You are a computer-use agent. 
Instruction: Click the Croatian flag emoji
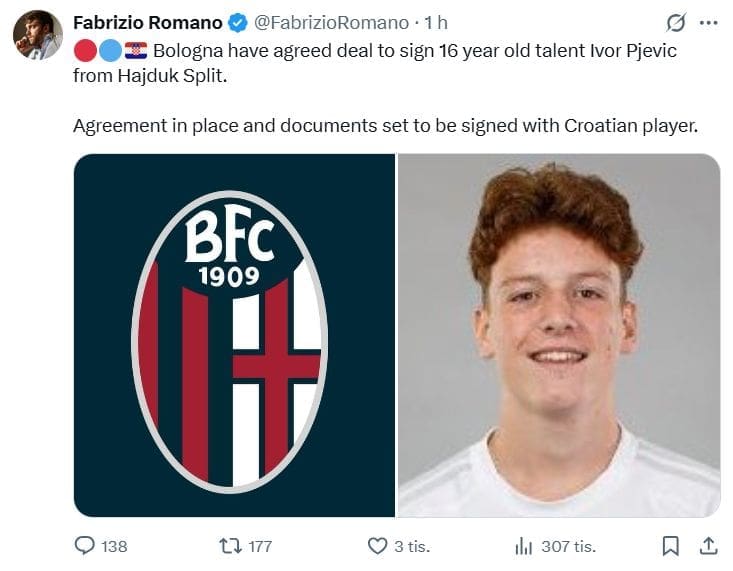click(x=136, y=50)
